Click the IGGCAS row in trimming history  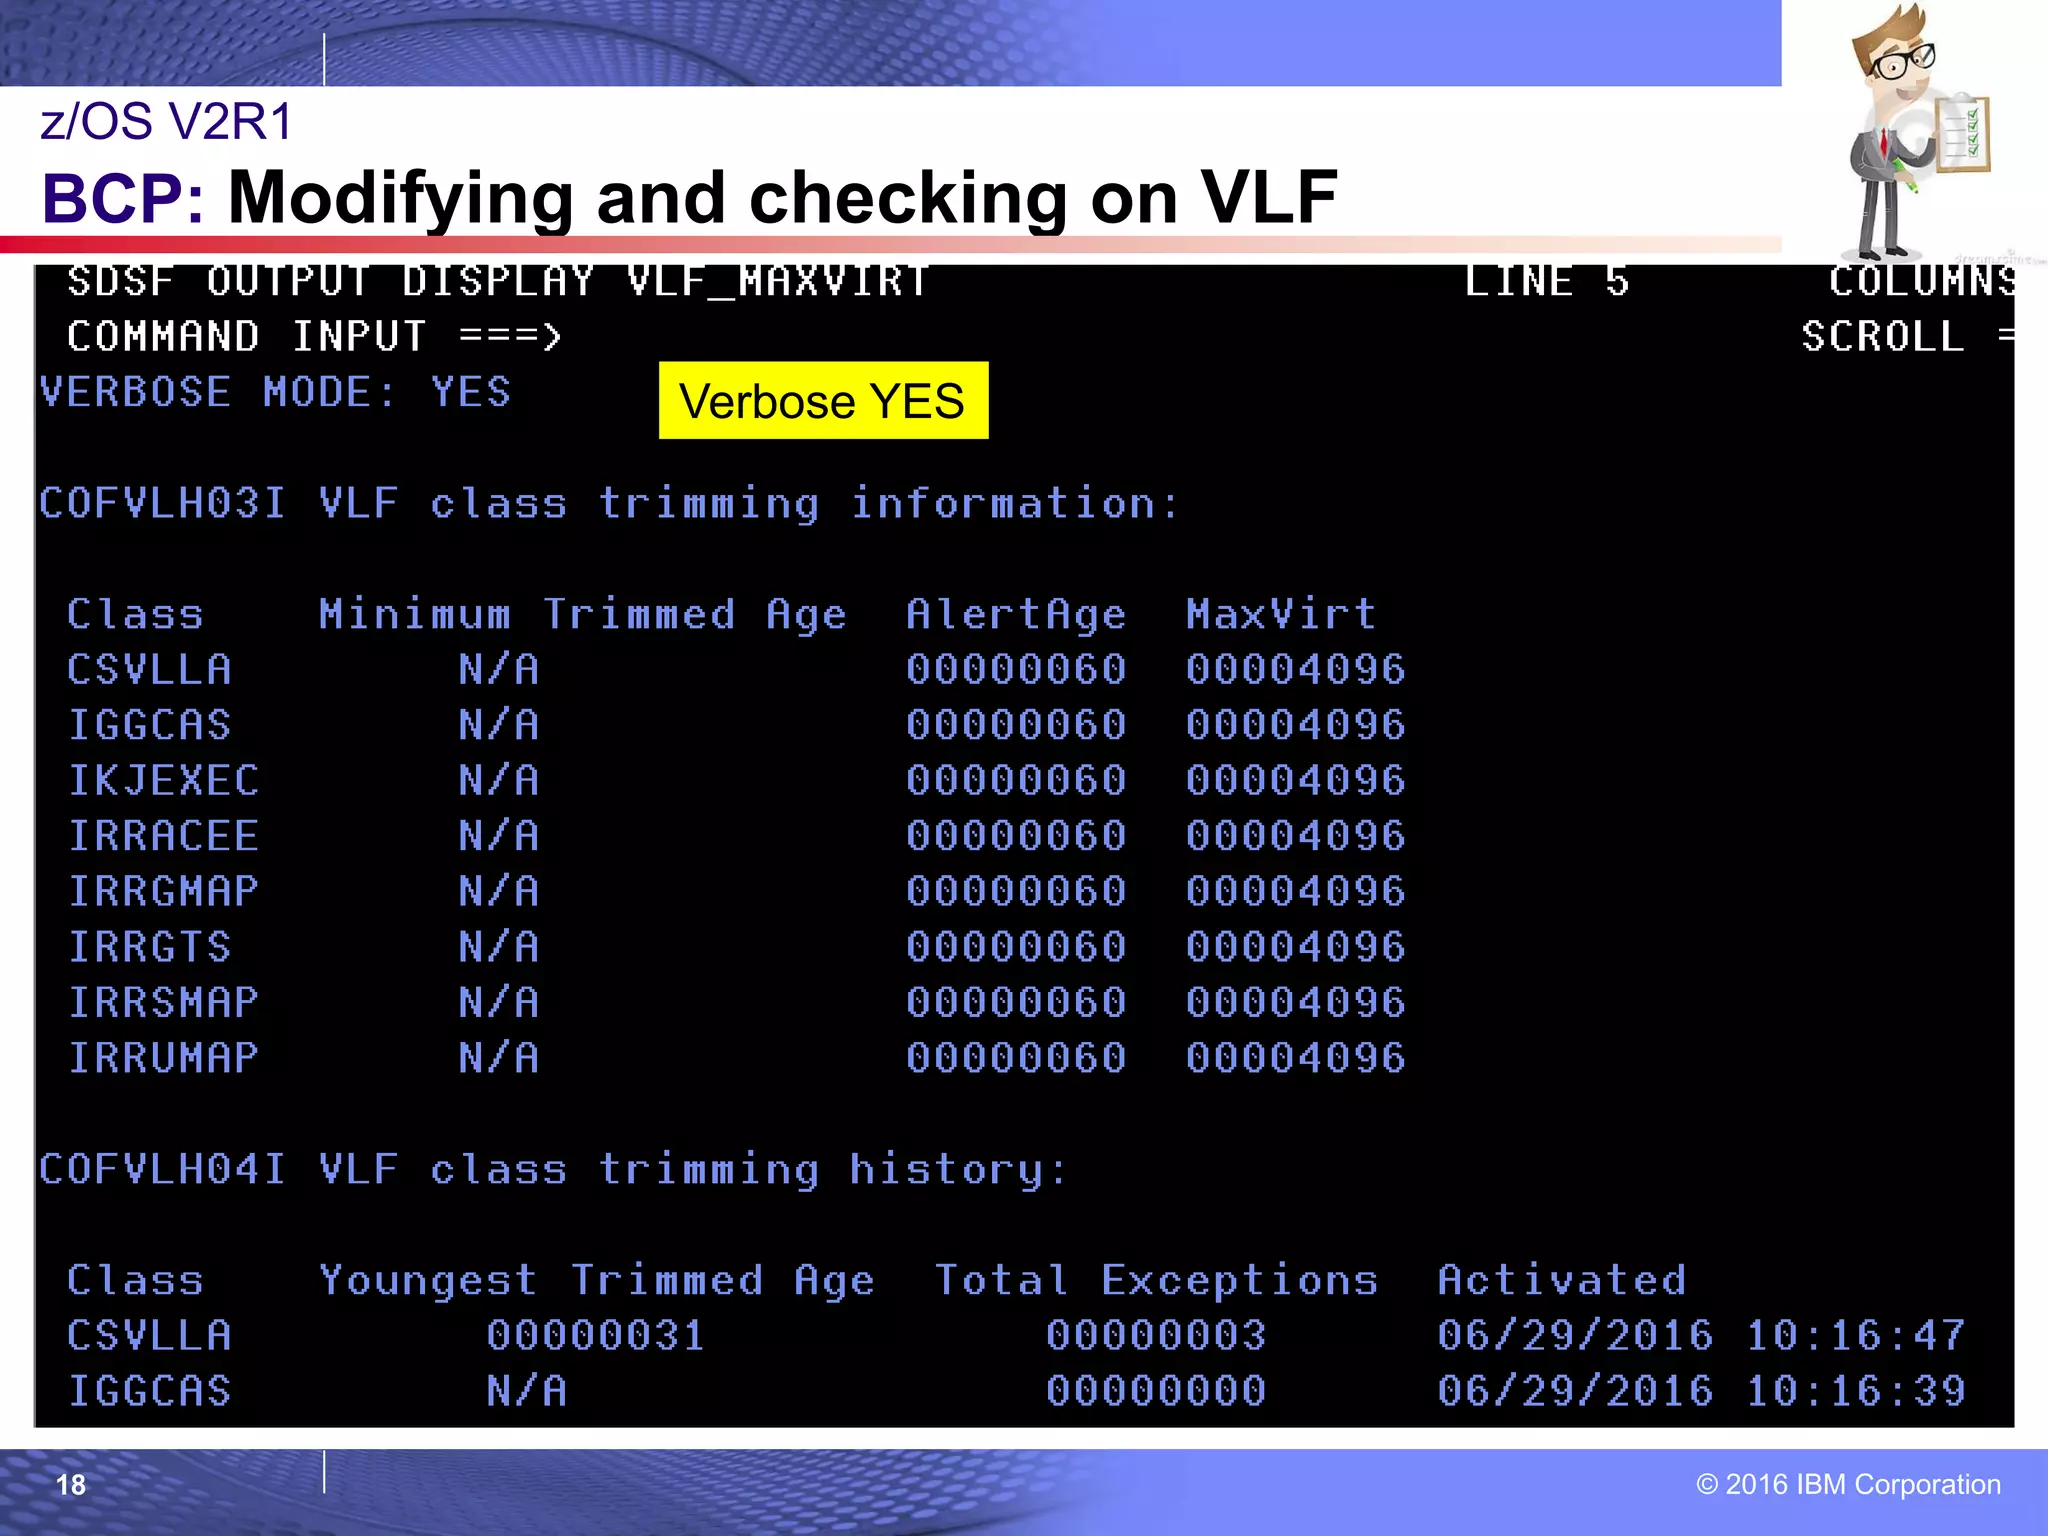(x=1016, y=1391)
